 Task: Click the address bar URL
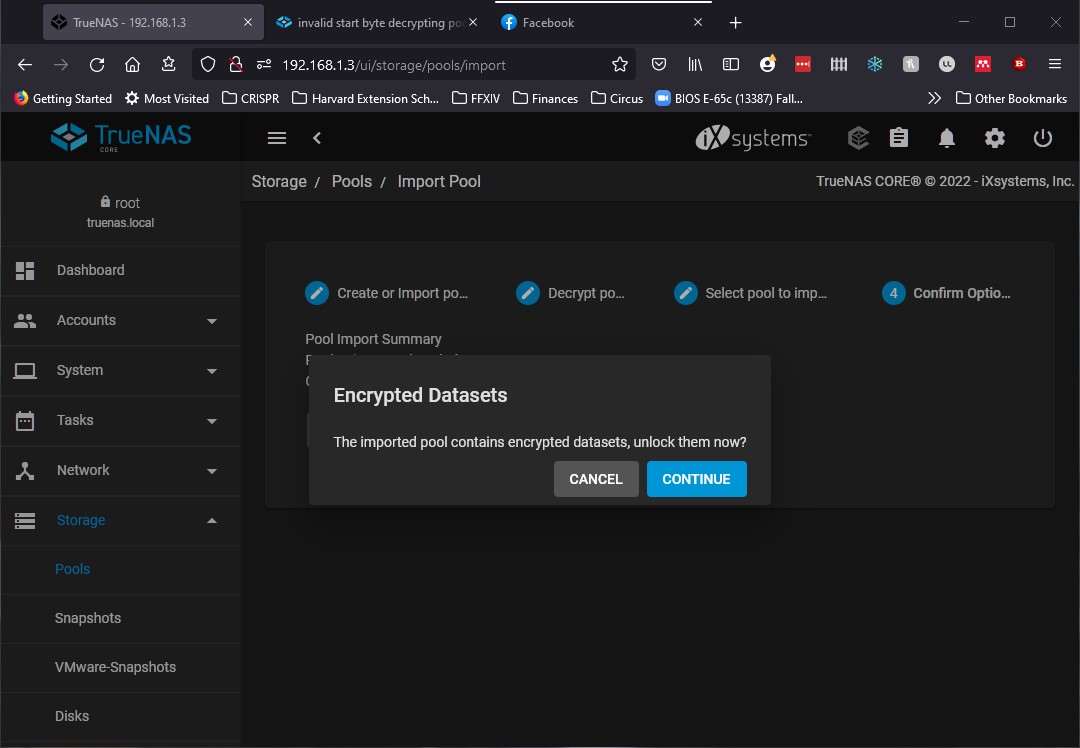pos(394,65)
